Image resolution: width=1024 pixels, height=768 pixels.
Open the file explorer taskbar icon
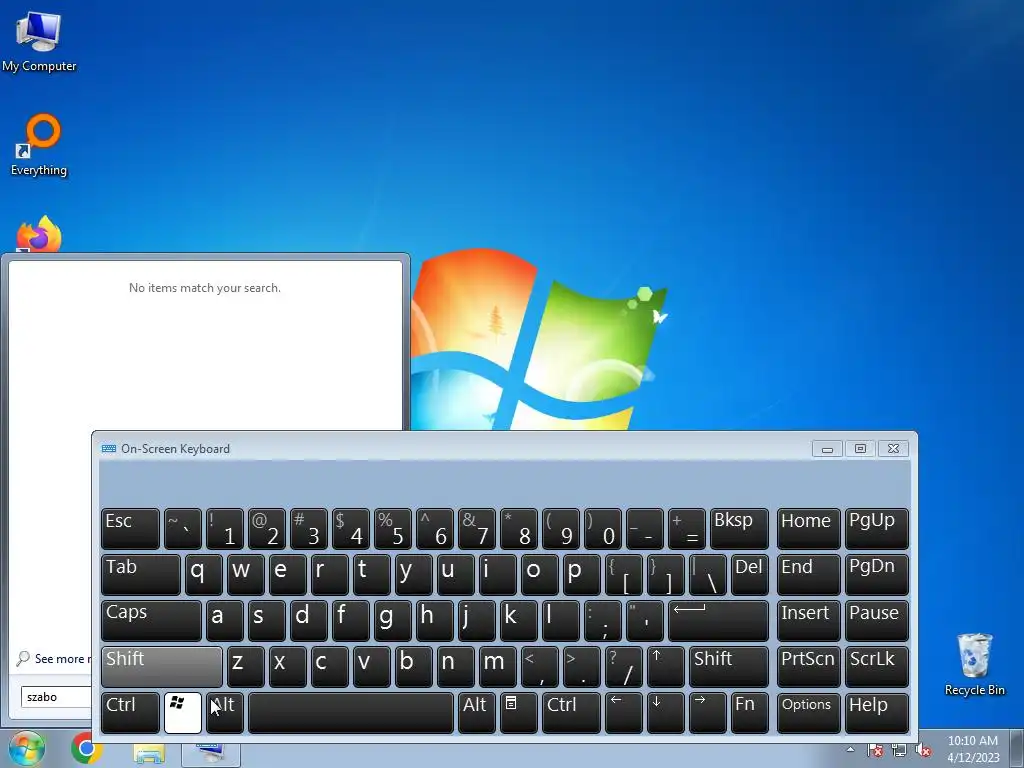click(x=149, y=755)
